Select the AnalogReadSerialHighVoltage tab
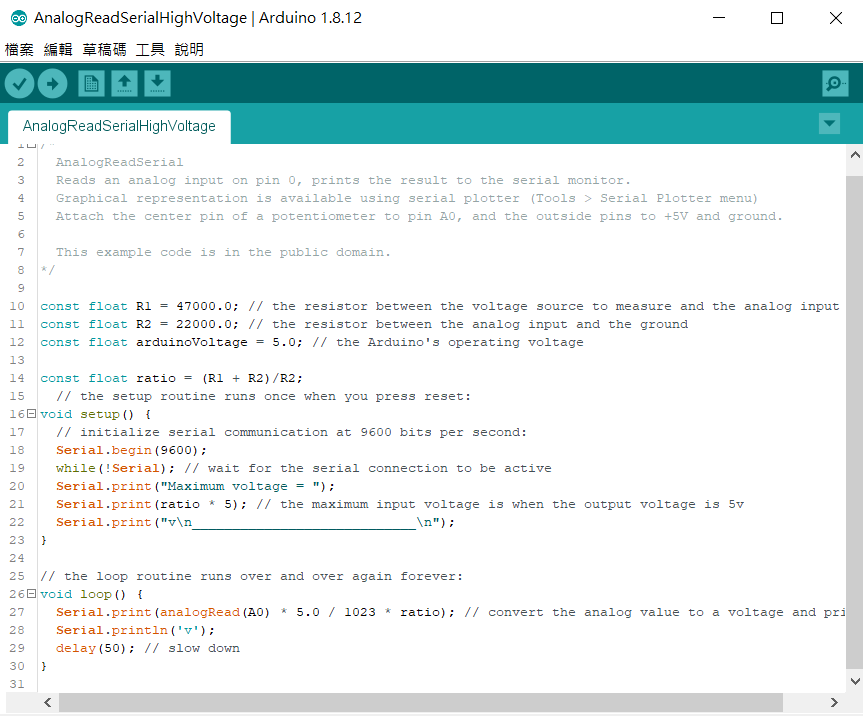The width and height of the screenshot is (863, 716). [x=119, y=127]
